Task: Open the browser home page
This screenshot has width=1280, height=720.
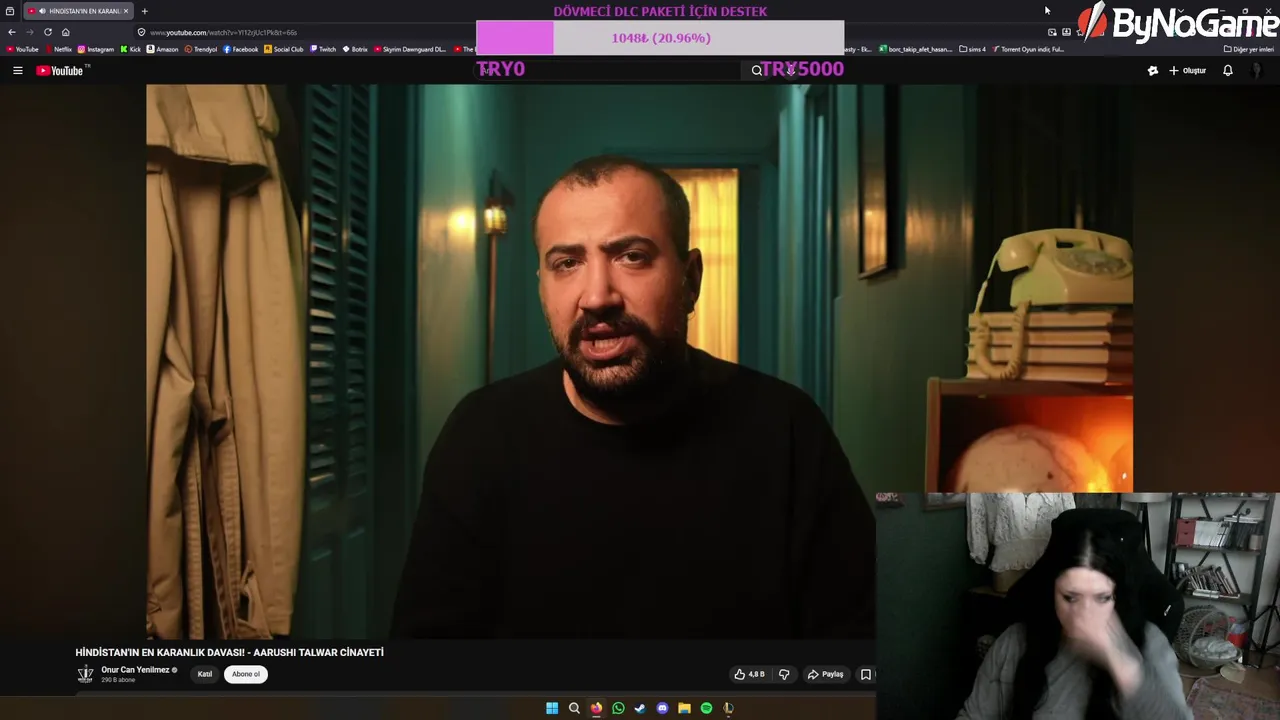Action: point(66,32)
